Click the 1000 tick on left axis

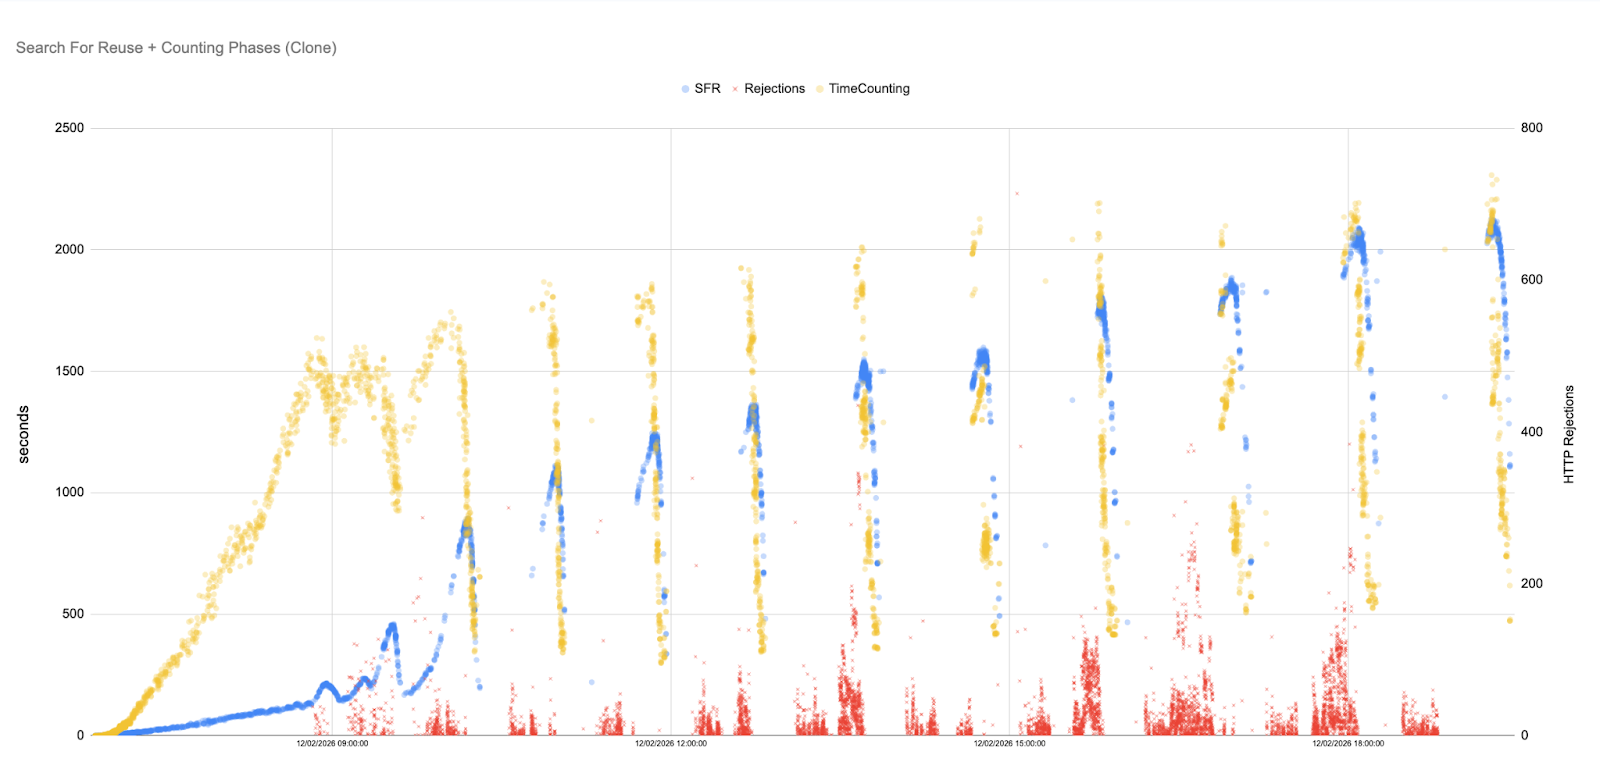(x=69, y=492)
